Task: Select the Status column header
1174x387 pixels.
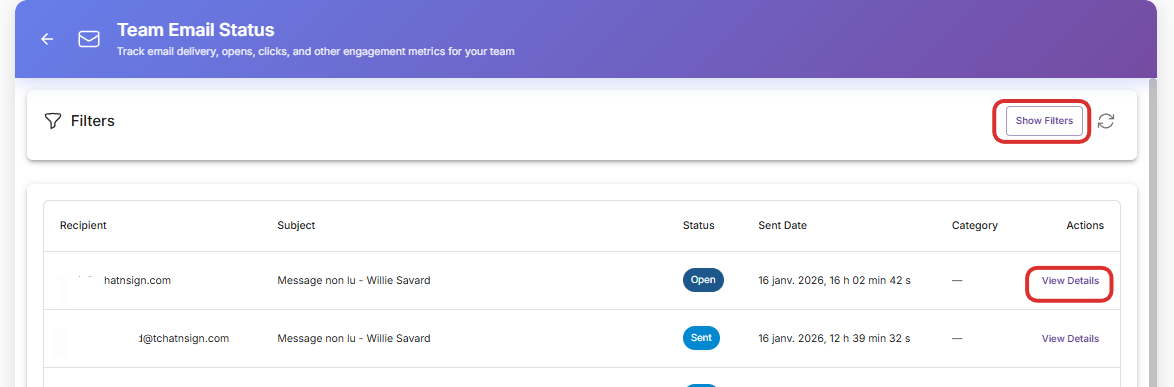Action: click(x=699, y=225)
